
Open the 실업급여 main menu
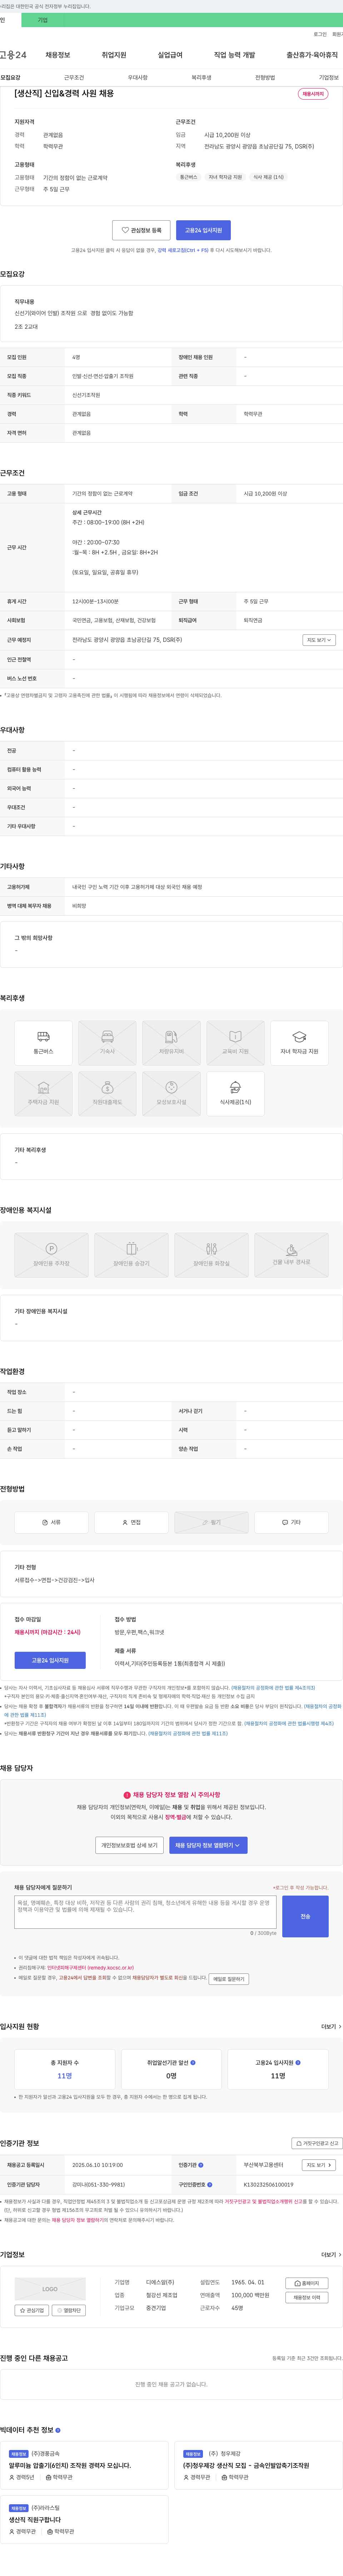pos(170,55)
